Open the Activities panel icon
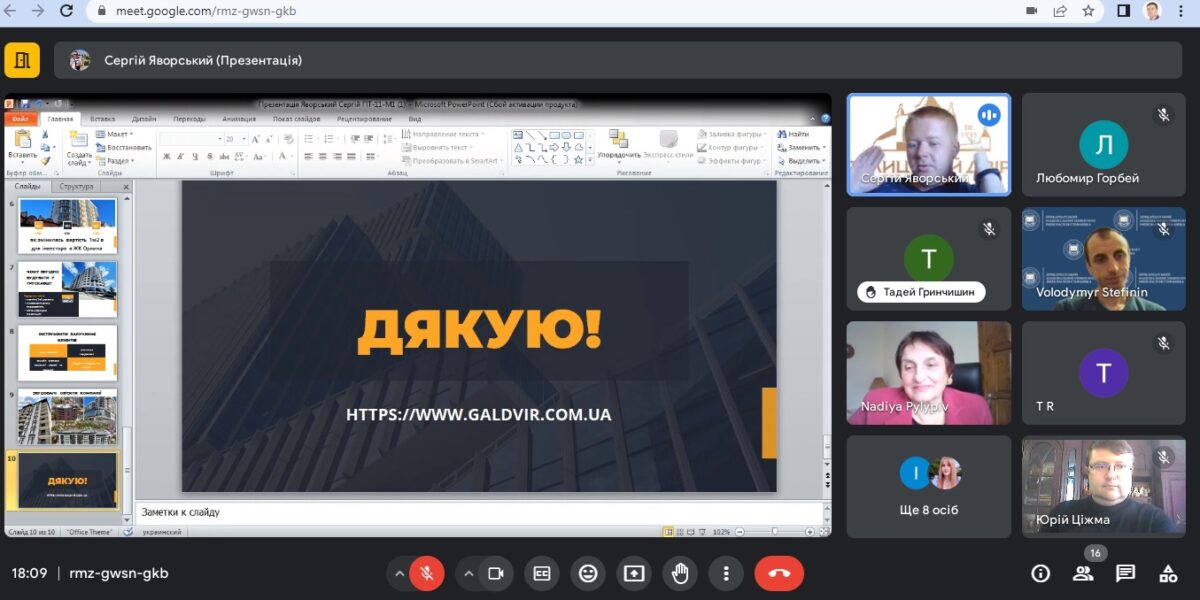Screen dimensions: 1200x600 coord(1168,573)
